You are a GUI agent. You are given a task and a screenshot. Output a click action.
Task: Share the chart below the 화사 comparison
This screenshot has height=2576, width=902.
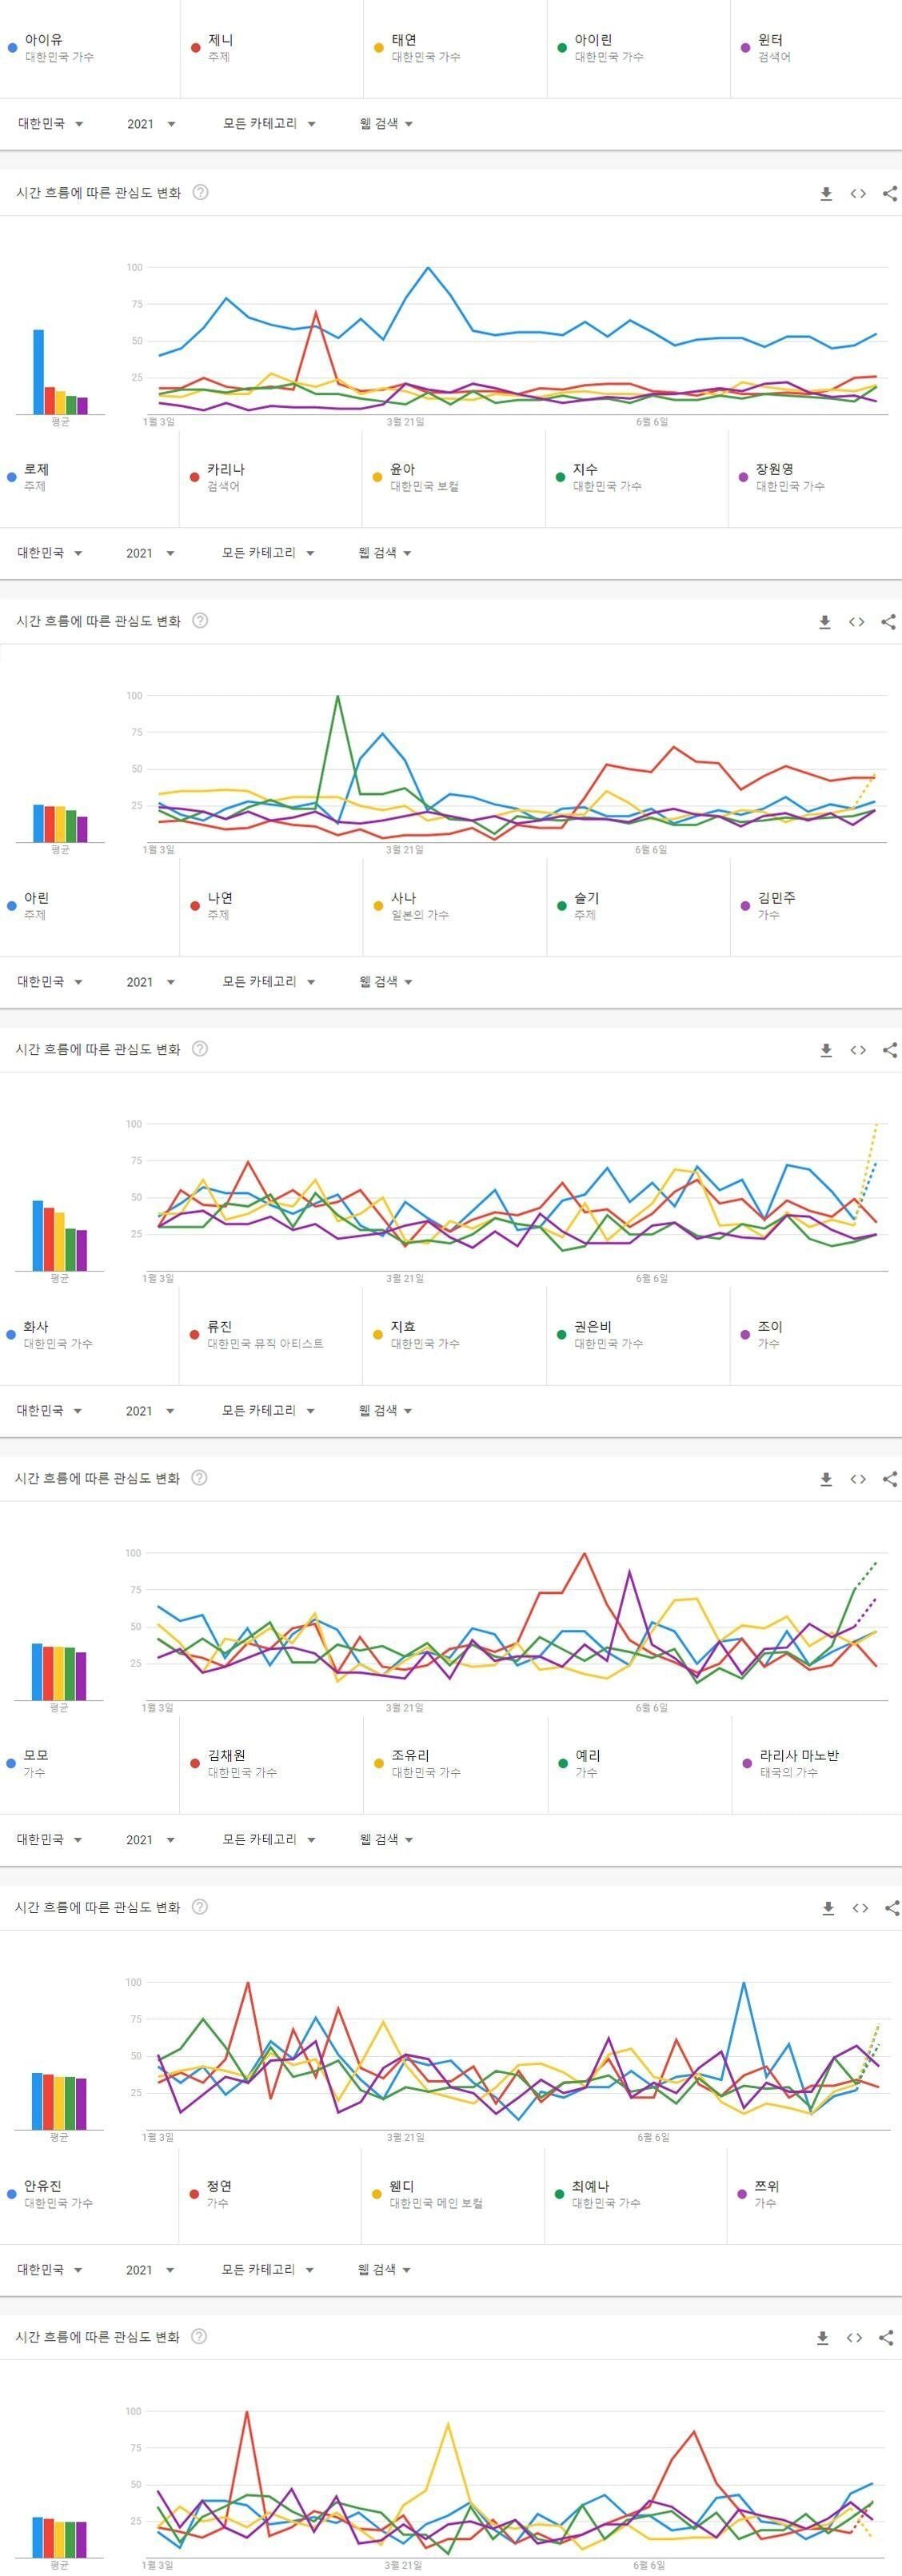tap(890, 1479)
